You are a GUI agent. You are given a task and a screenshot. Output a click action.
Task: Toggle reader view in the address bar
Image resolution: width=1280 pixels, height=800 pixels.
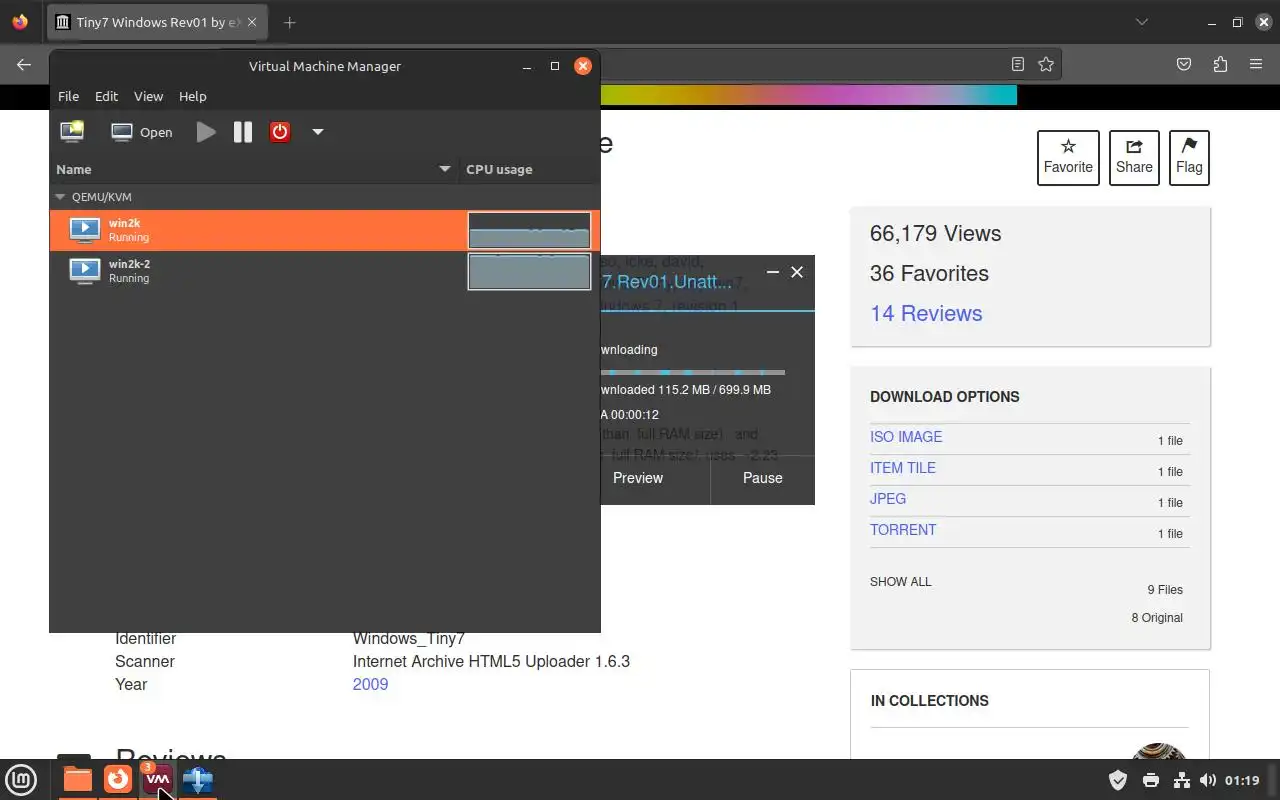(1018, 64)
